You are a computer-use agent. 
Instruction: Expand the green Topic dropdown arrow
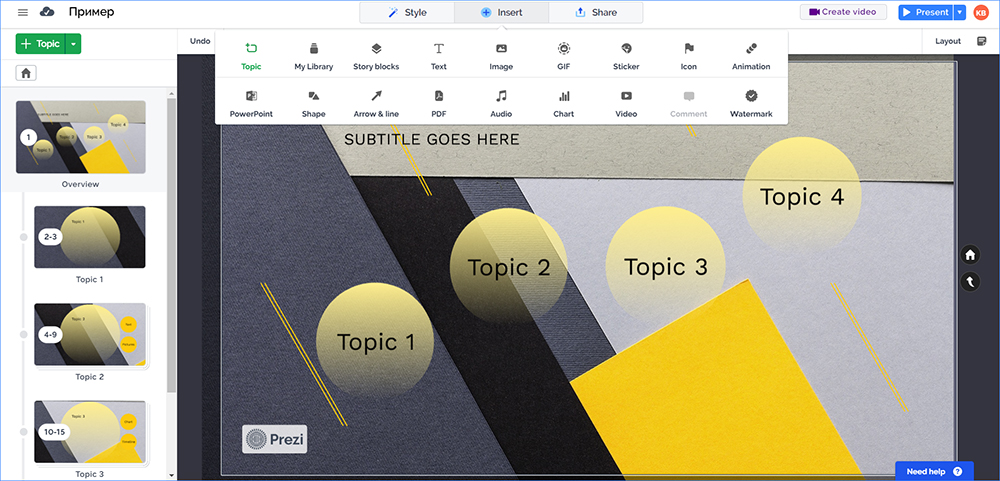75,44
